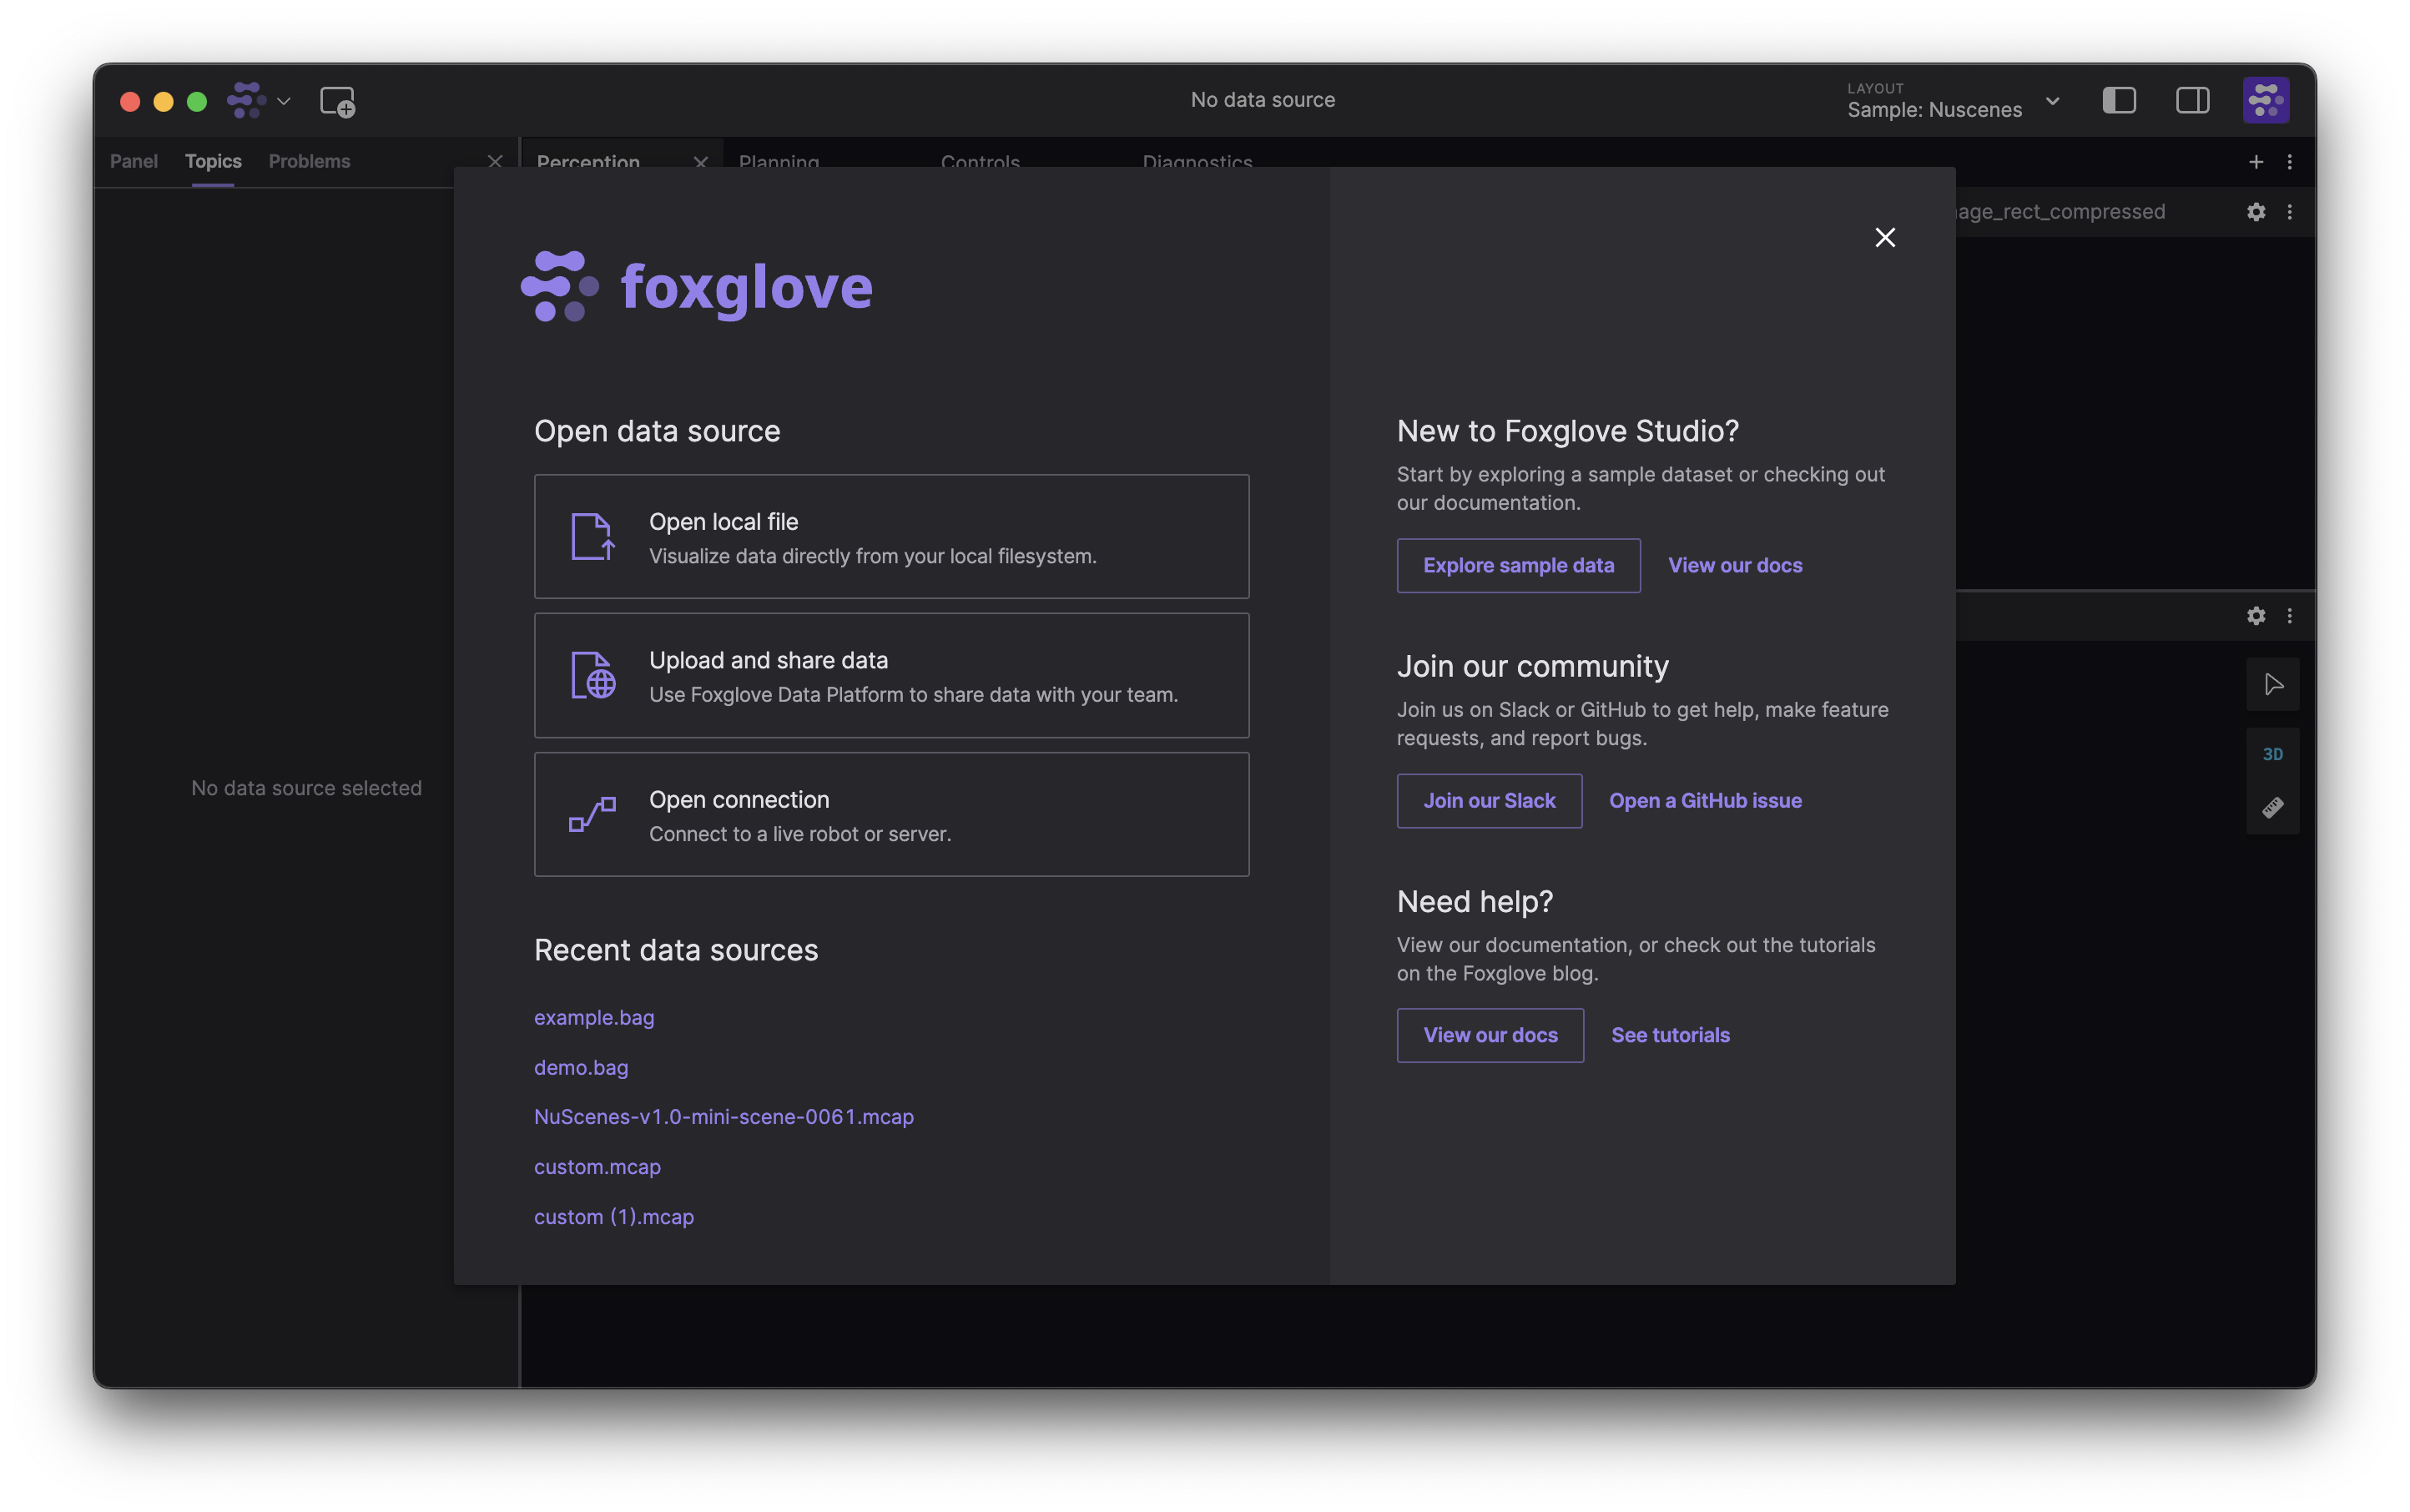The image size is (2410, 1512).
Task: Close the Perception tab
Action: [x=701, y=161]
